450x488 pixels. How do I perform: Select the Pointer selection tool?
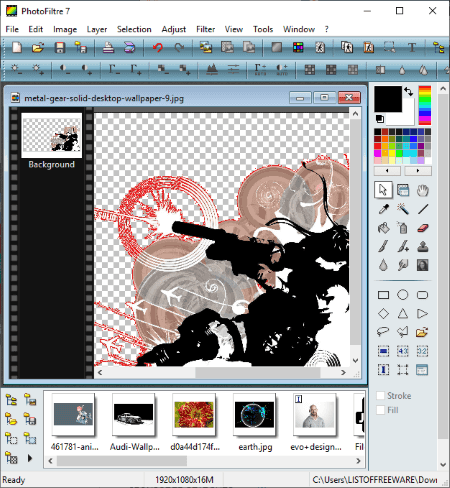point(383,190)
